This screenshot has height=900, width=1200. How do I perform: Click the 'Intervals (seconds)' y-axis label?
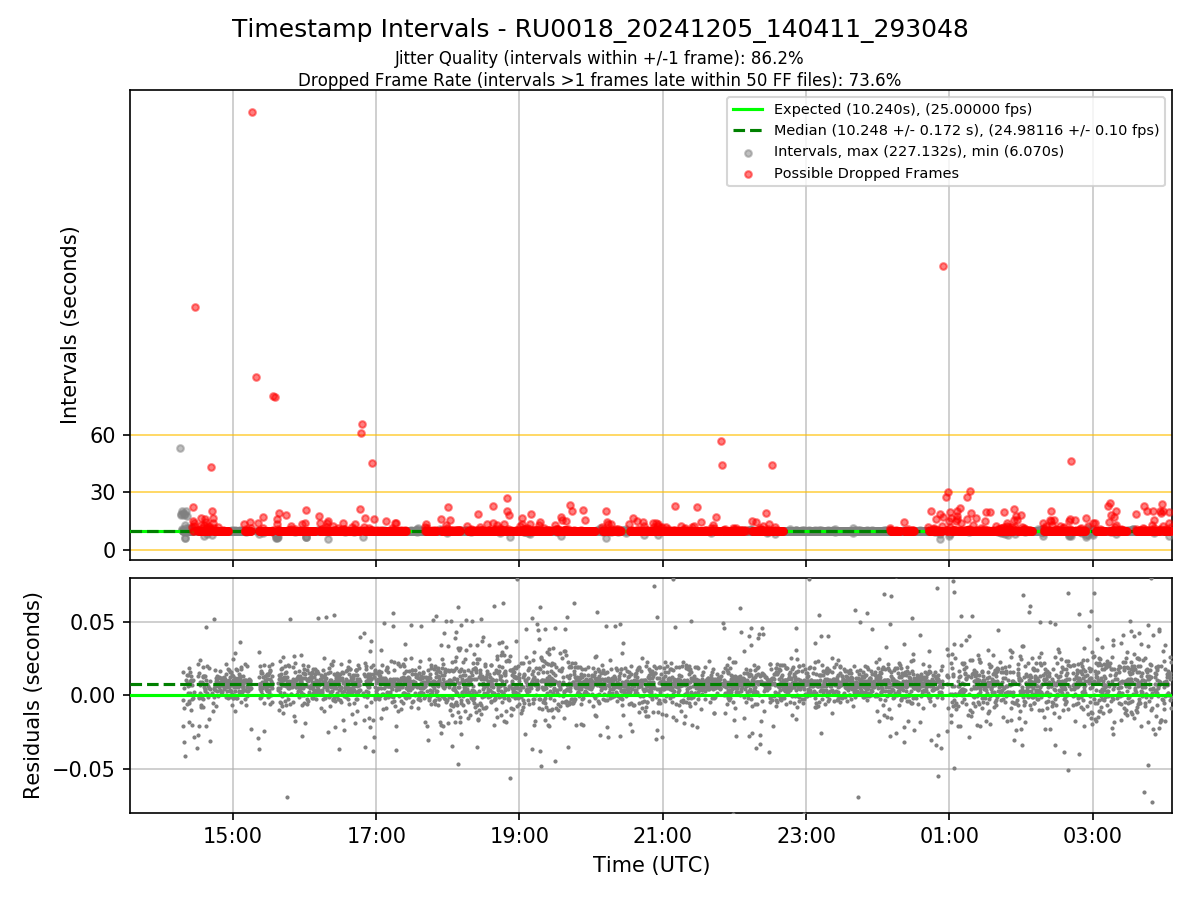coord(70,325)
